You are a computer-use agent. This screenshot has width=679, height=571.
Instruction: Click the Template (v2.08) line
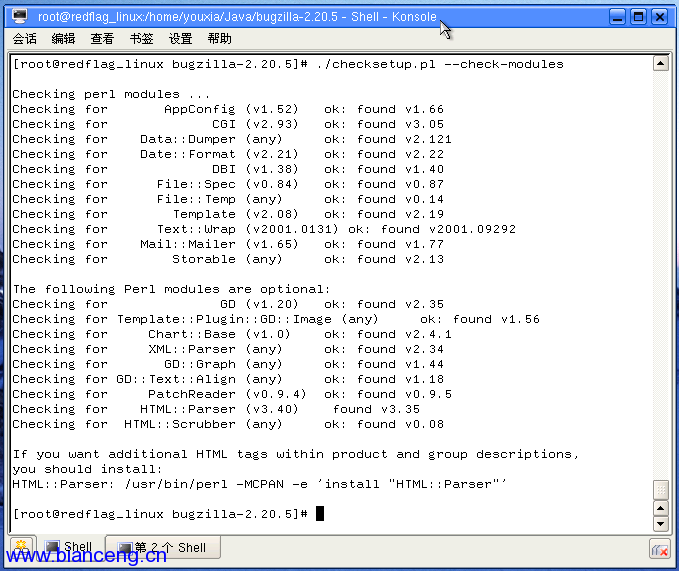[228, 214]
